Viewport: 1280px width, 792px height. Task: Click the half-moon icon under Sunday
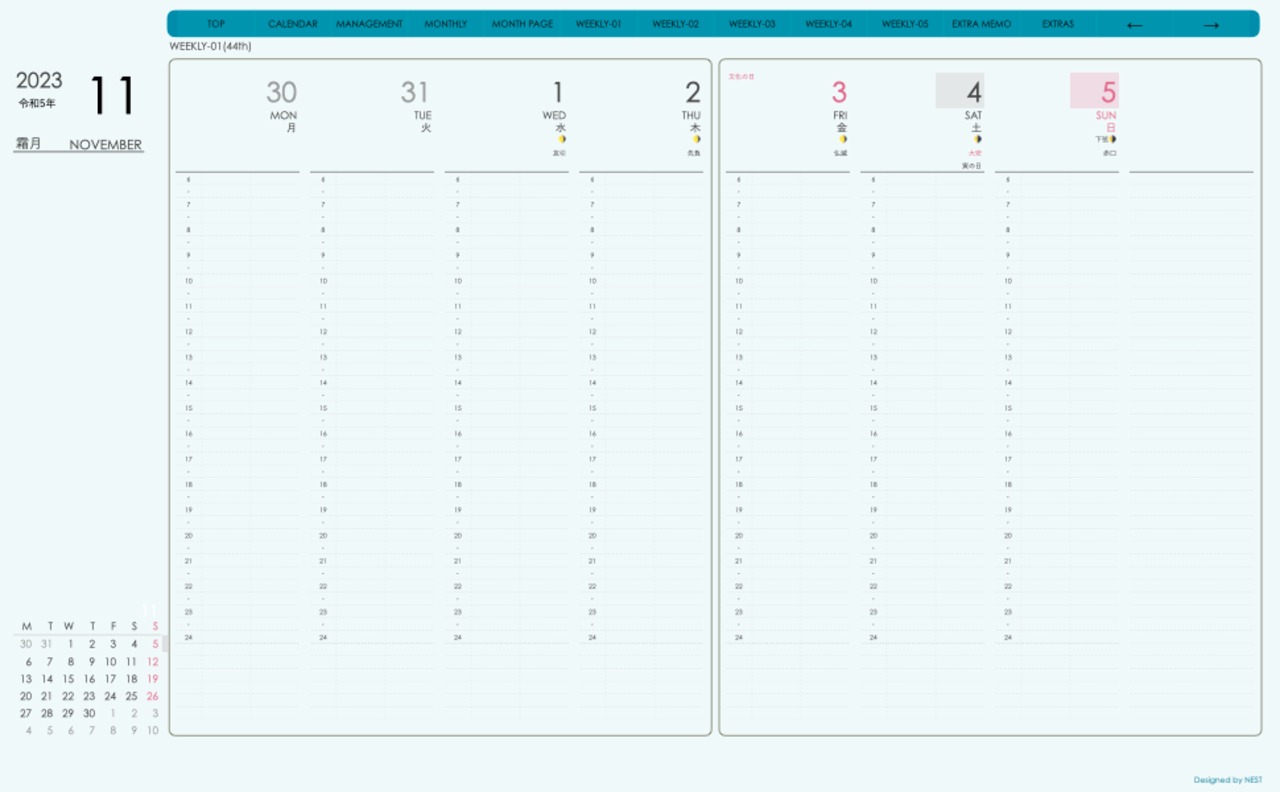[1112, 139]
